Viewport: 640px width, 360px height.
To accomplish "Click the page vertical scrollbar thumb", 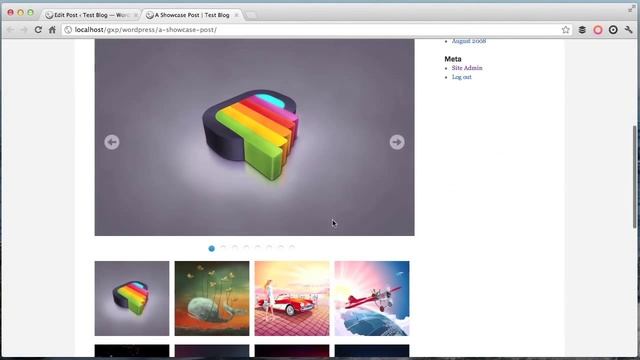I will [635, 176].
